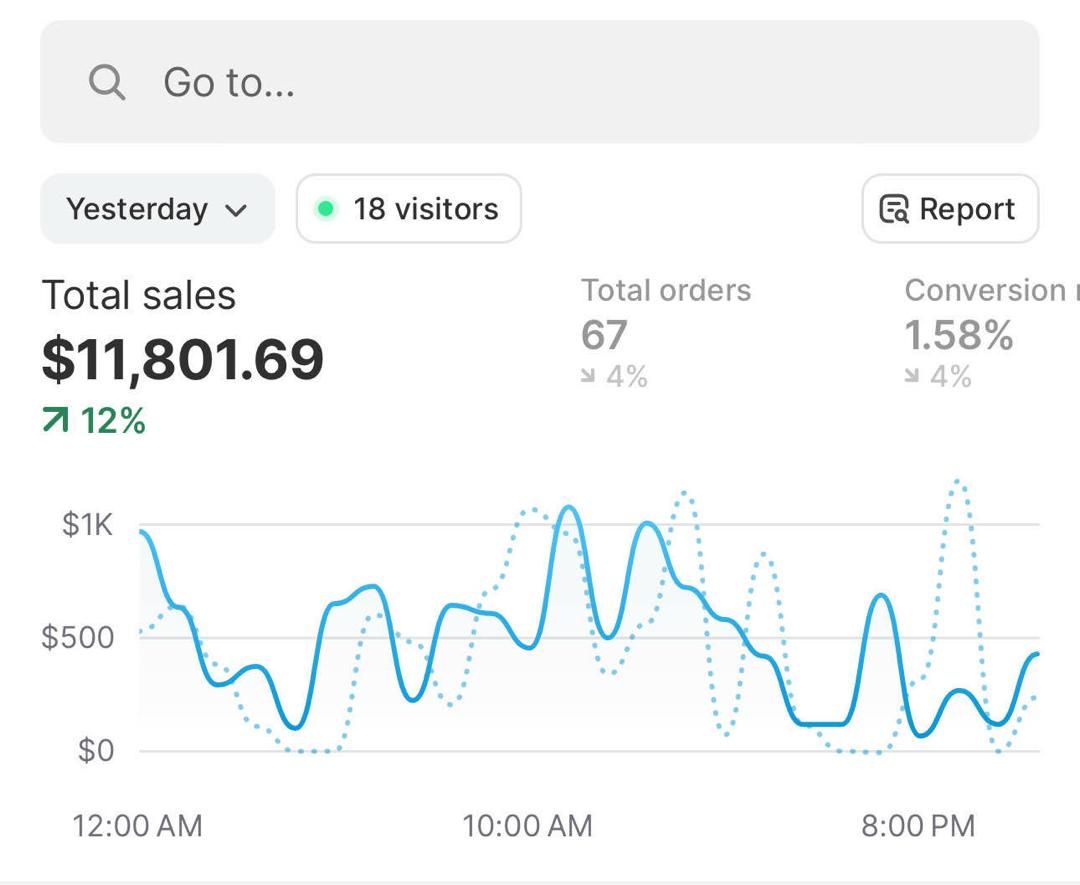Click the 8:00 PM time label

click(x=918, y=826)
